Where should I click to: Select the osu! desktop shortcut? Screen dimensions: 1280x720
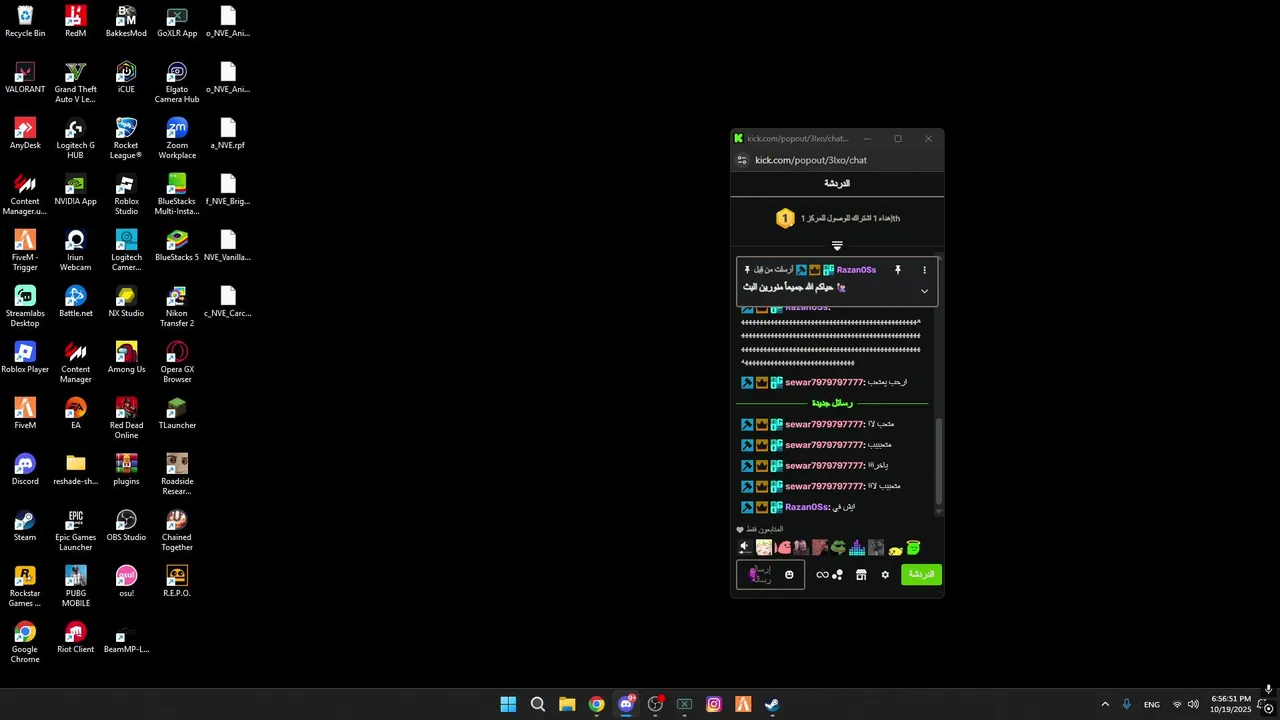(x=126, y=581)
